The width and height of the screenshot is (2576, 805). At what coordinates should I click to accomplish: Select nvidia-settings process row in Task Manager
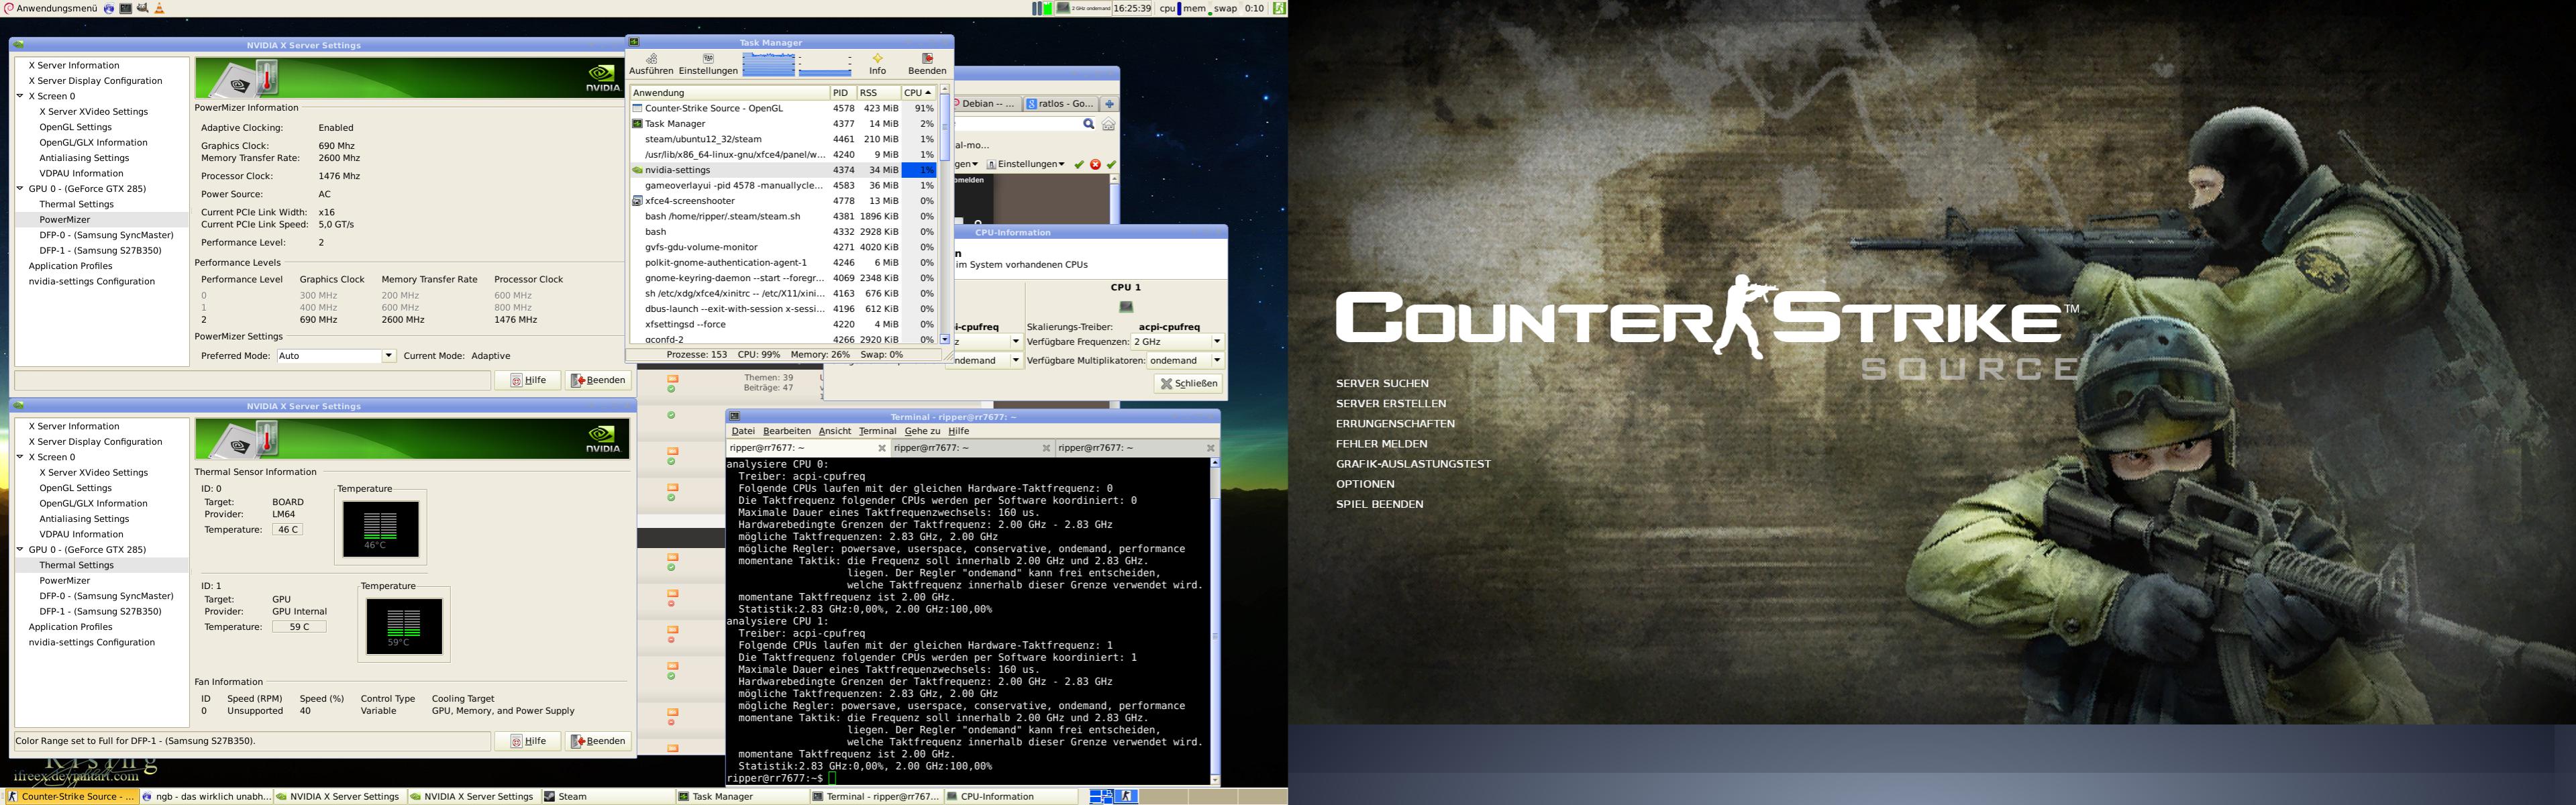coord(783,170)
